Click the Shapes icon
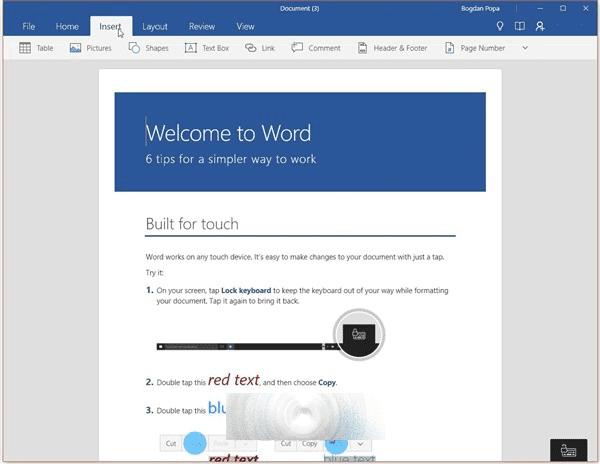 [x=134, y=48]
